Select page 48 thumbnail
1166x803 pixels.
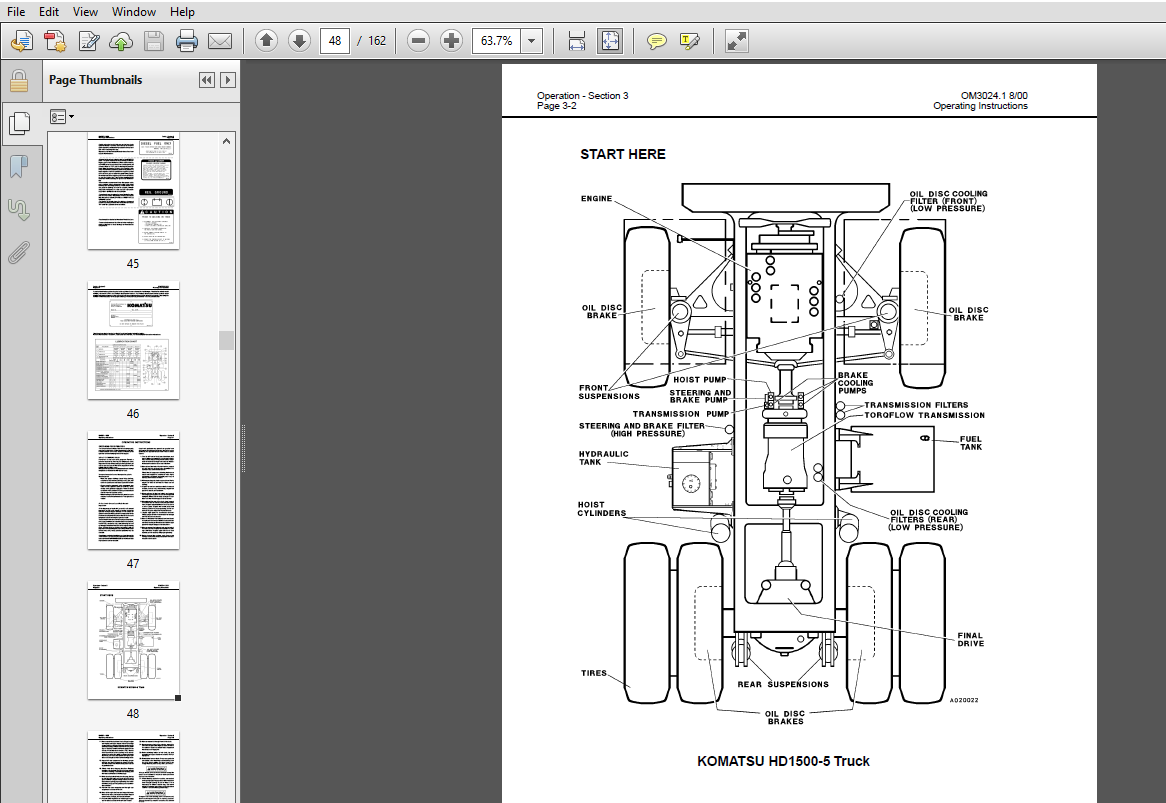click(134, 640)
